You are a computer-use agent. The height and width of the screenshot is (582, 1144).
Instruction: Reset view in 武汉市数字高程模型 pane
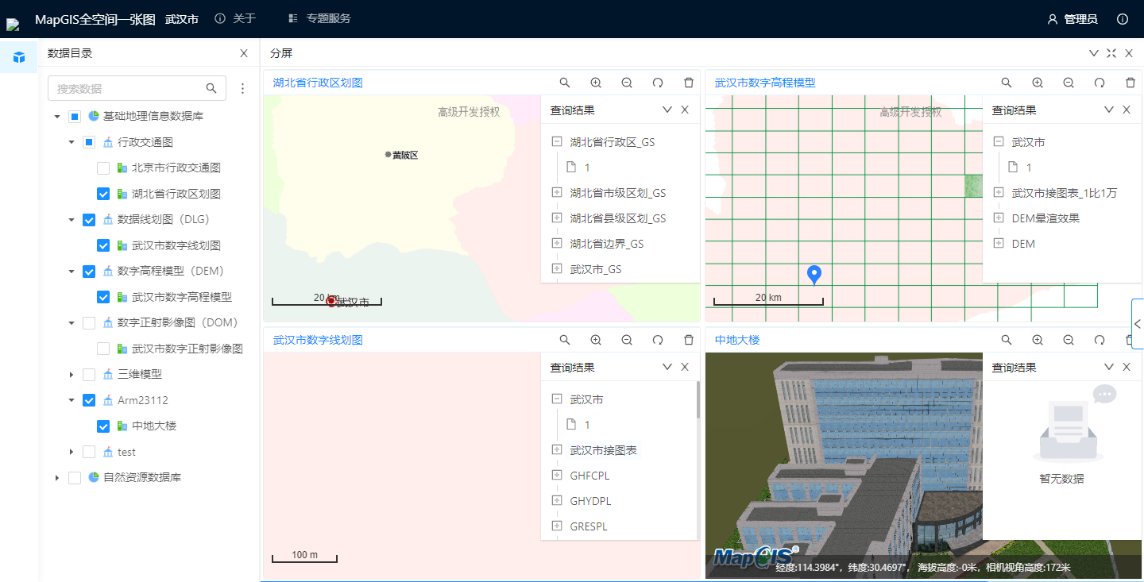point(1099,83)
